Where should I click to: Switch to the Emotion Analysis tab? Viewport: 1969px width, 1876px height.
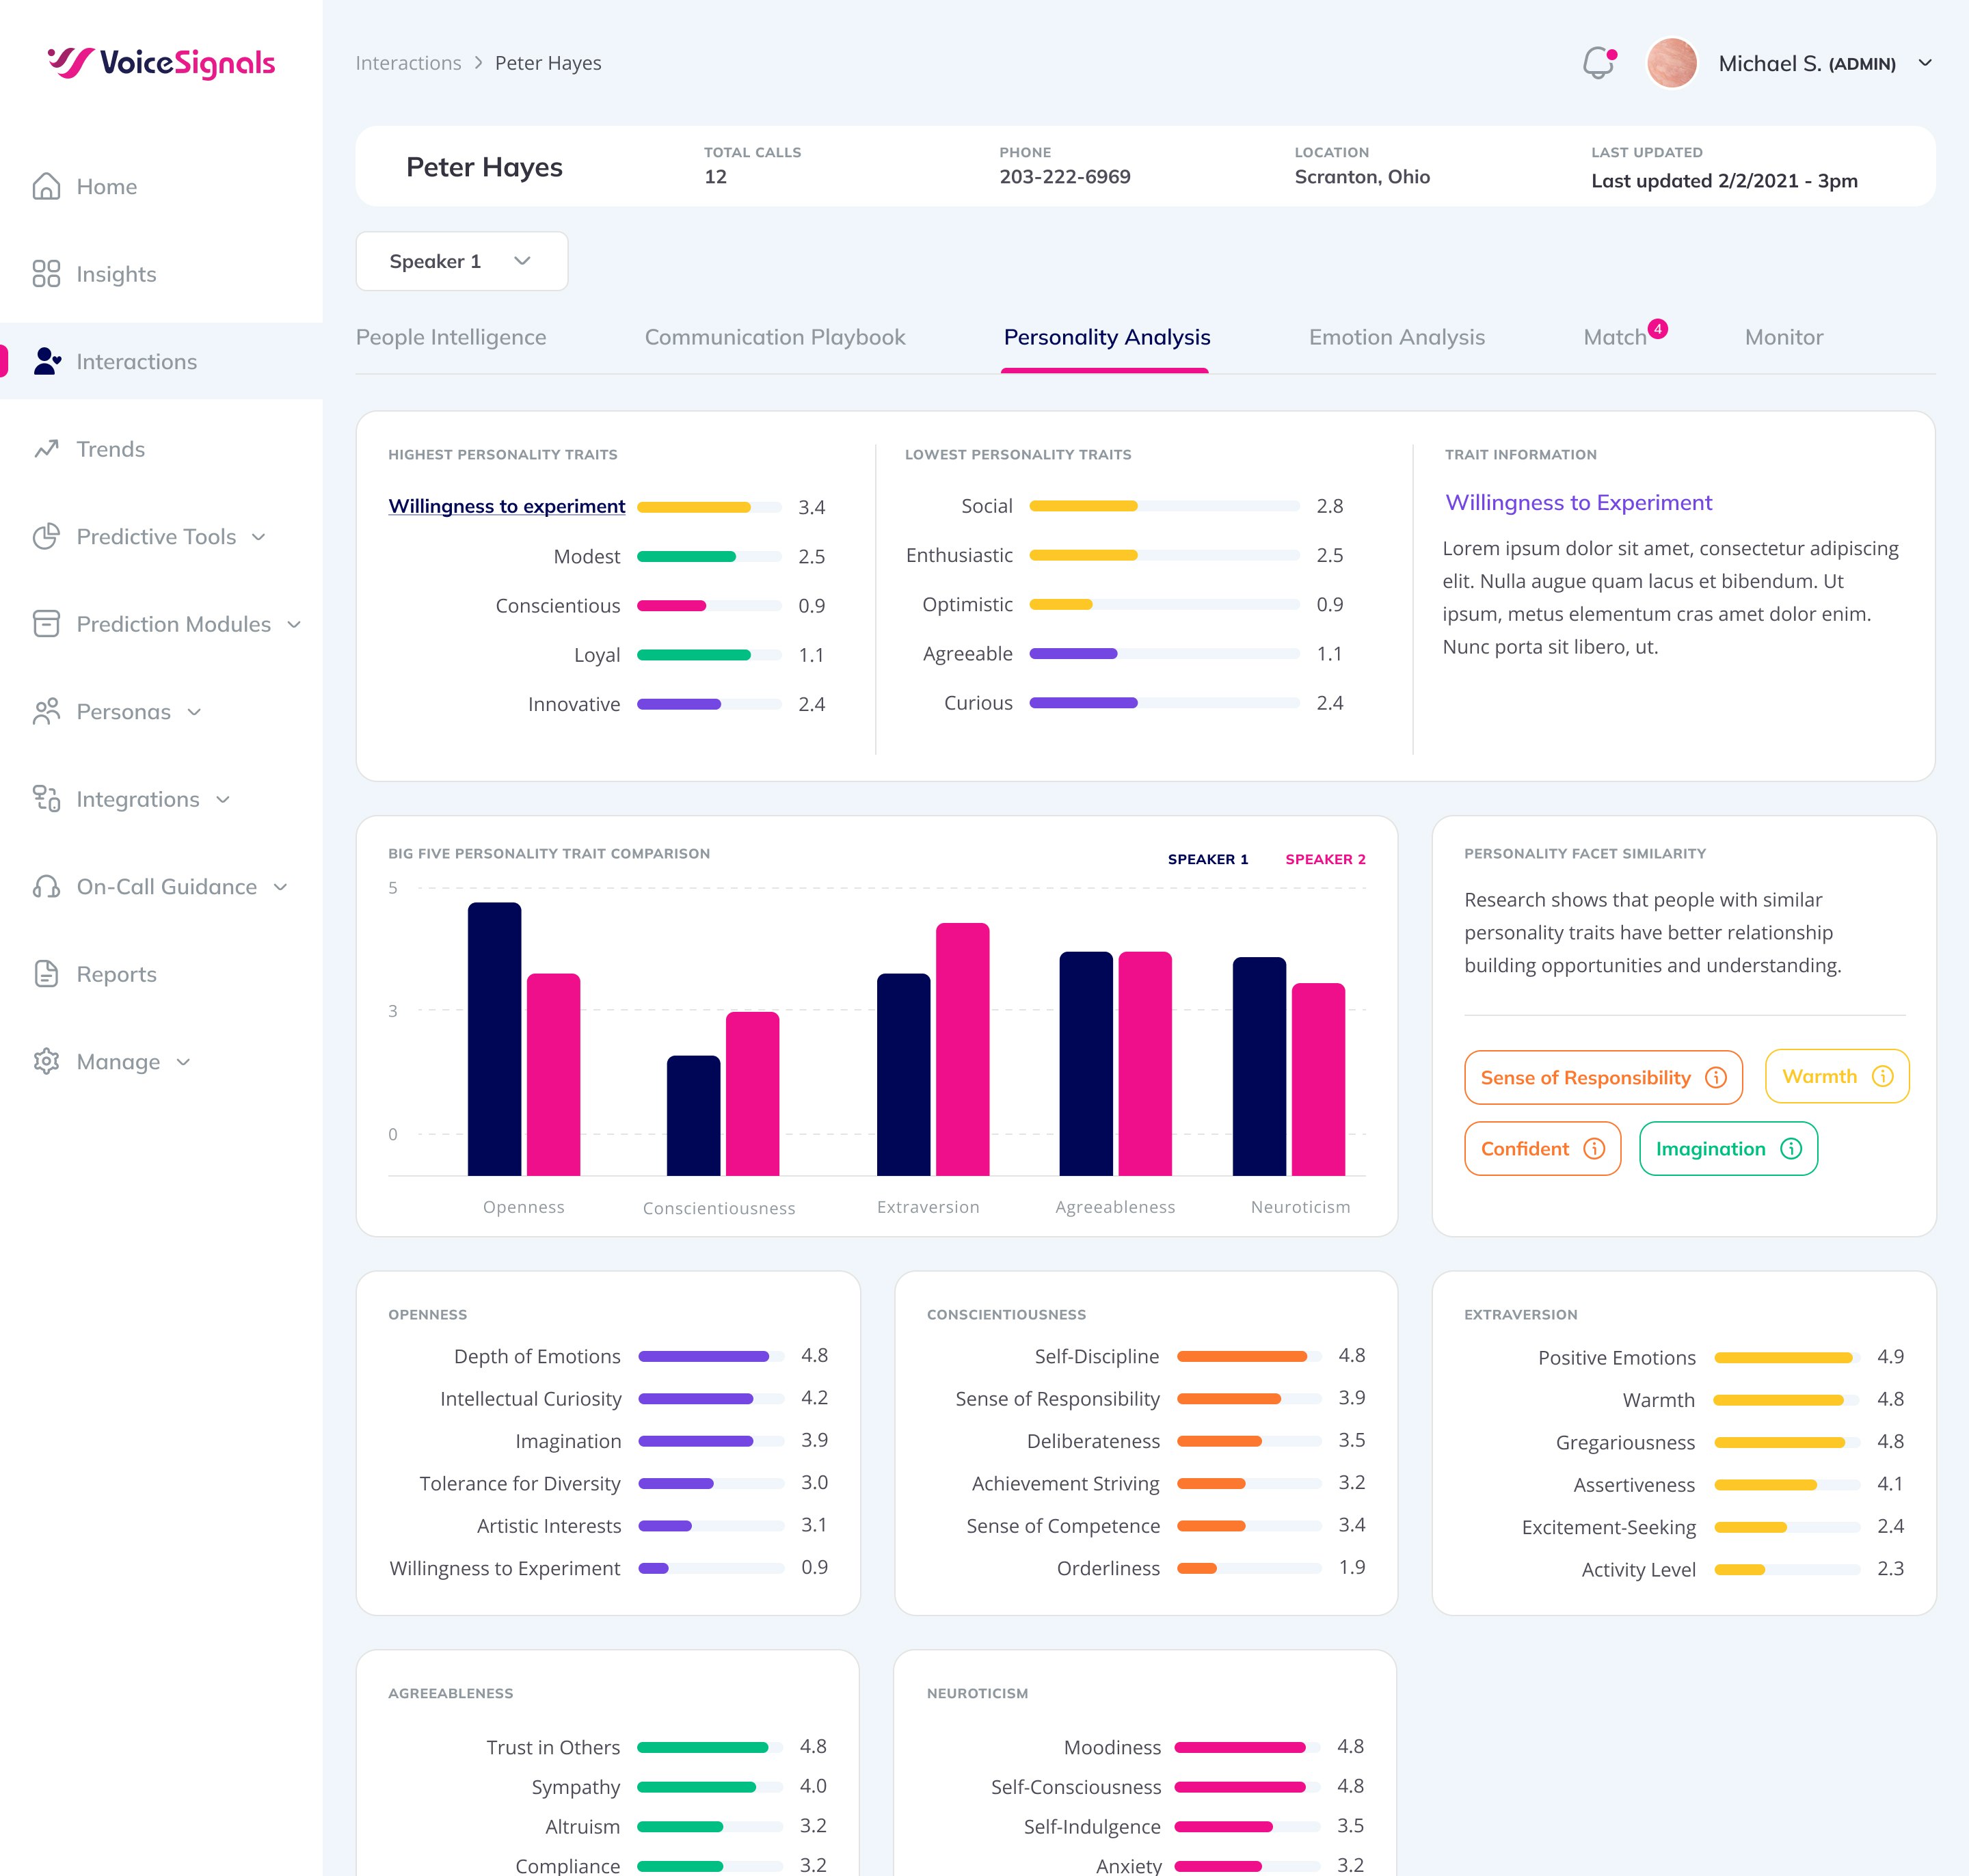coord(1396,337)
